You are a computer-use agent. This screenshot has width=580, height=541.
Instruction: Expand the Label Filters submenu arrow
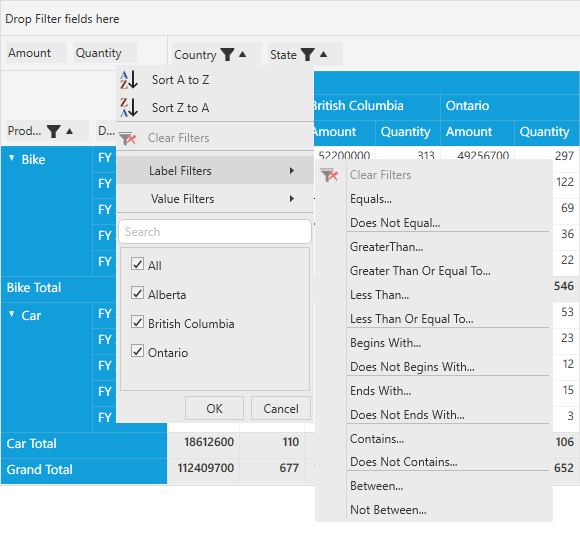click(292, 170)
